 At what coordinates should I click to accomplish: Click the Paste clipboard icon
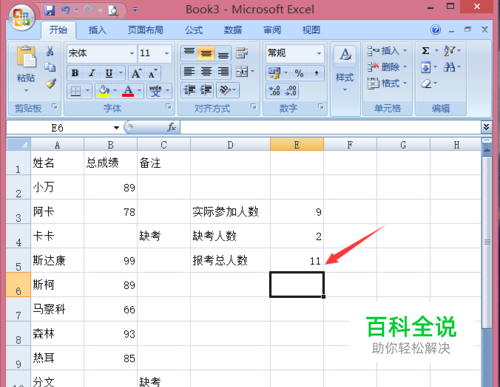coord(26,57)
